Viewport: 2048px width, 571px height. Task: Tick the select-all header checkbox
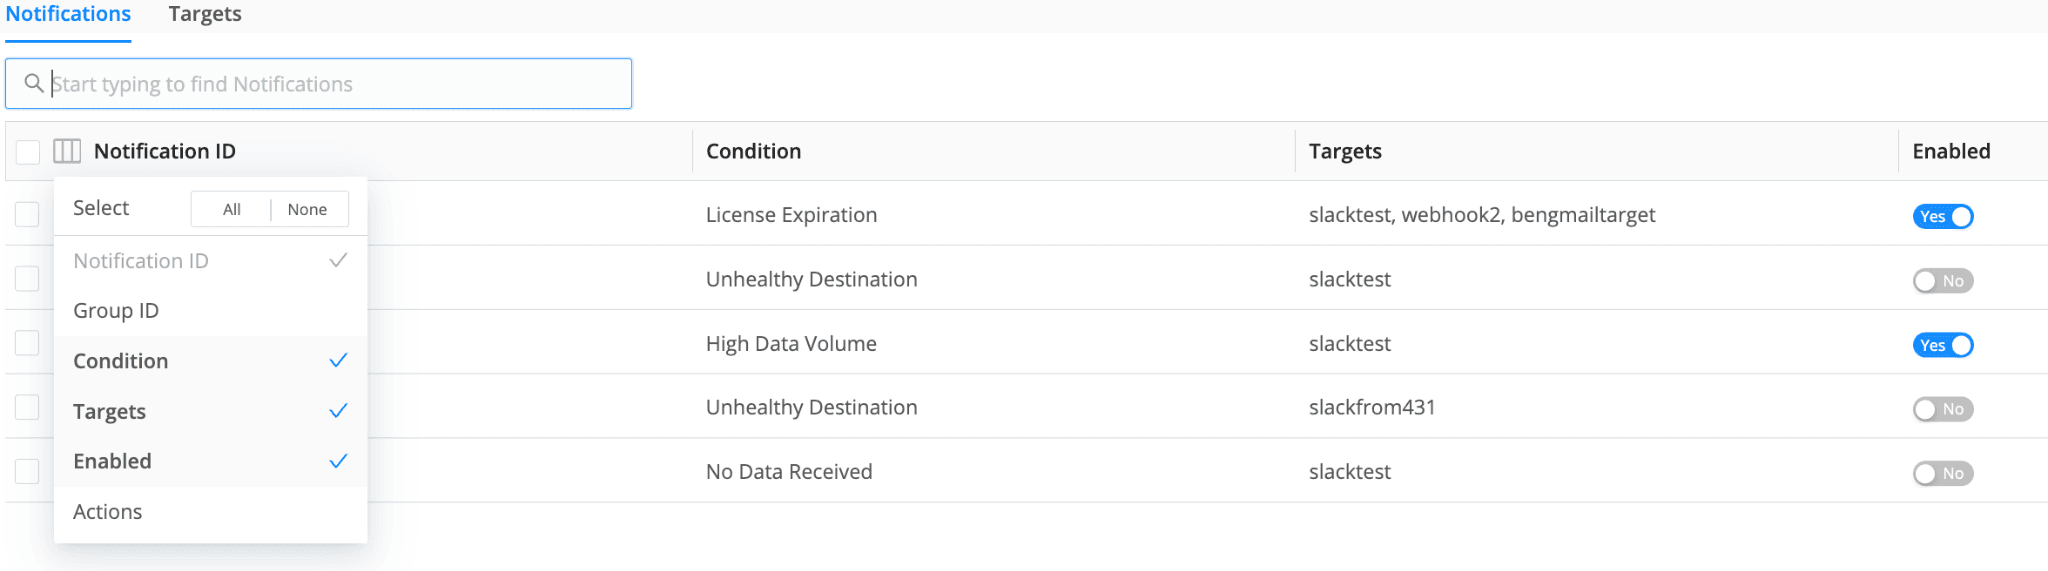(x=28, y=152)
